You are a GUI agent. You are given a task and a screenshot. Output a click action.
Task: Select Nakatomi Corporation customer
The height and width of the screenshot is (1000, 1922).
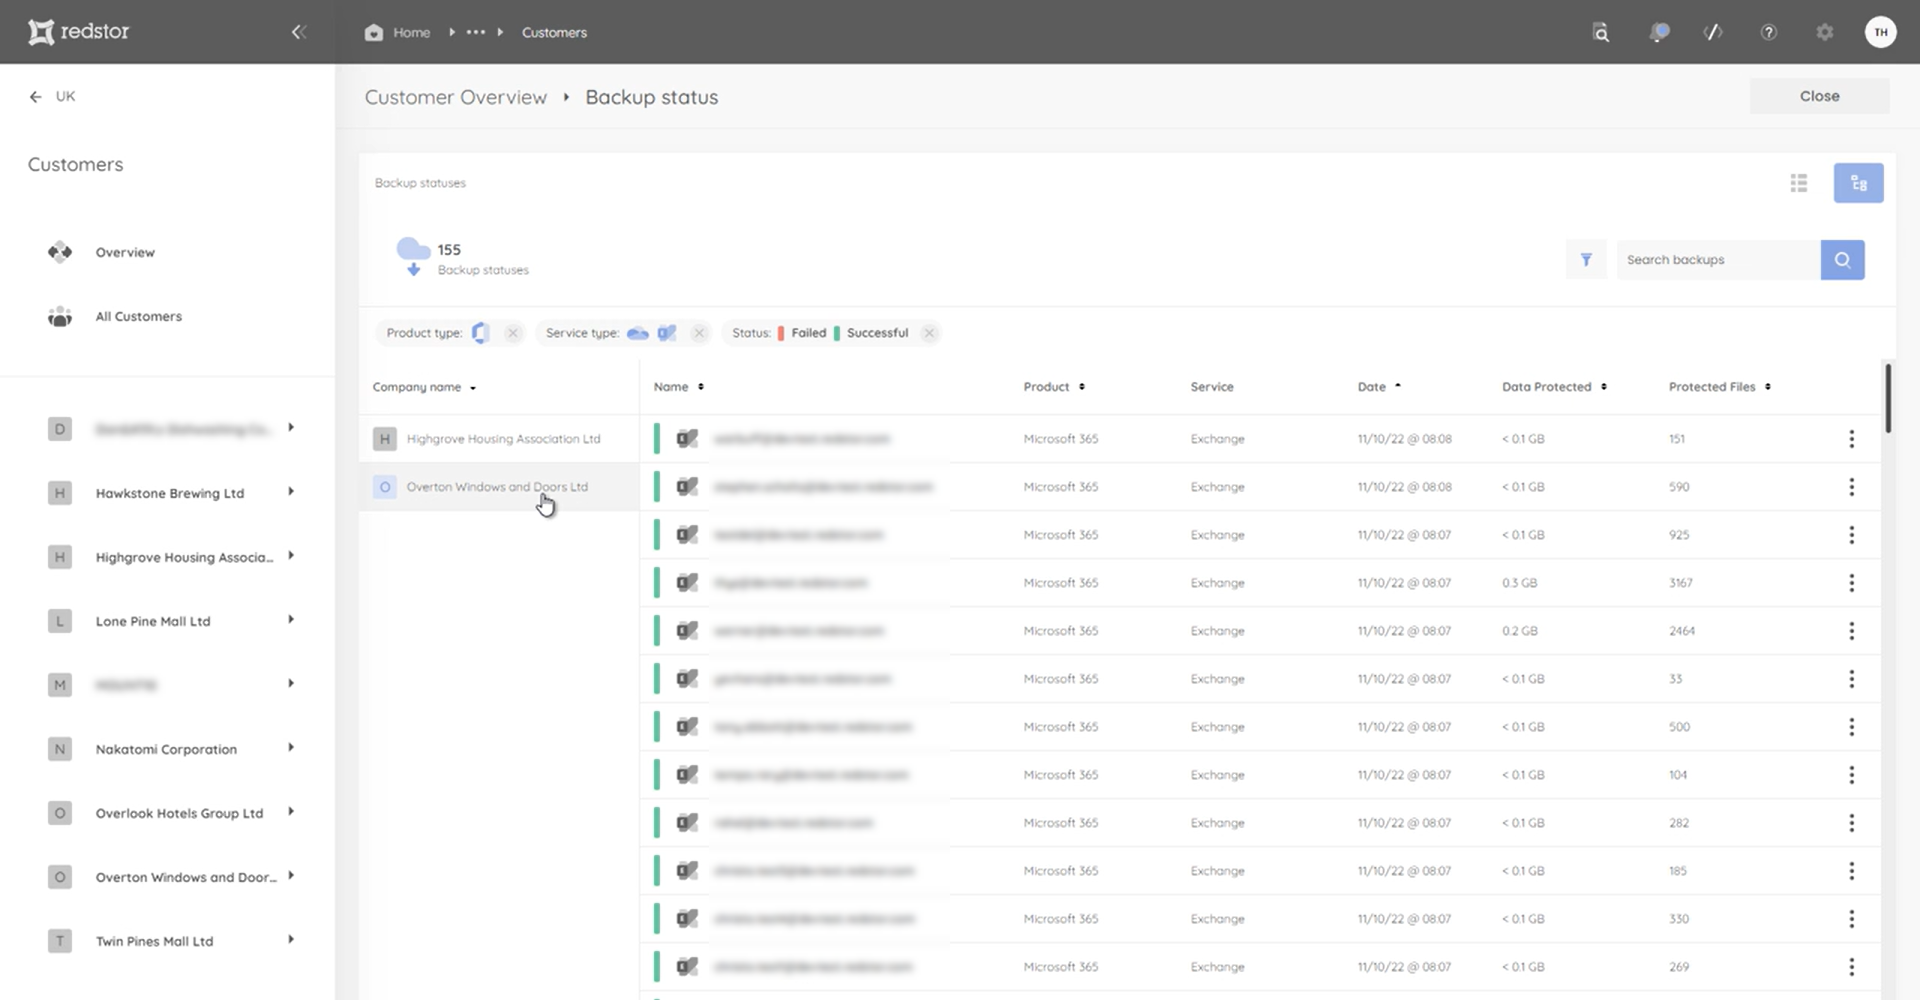(166, 750)
